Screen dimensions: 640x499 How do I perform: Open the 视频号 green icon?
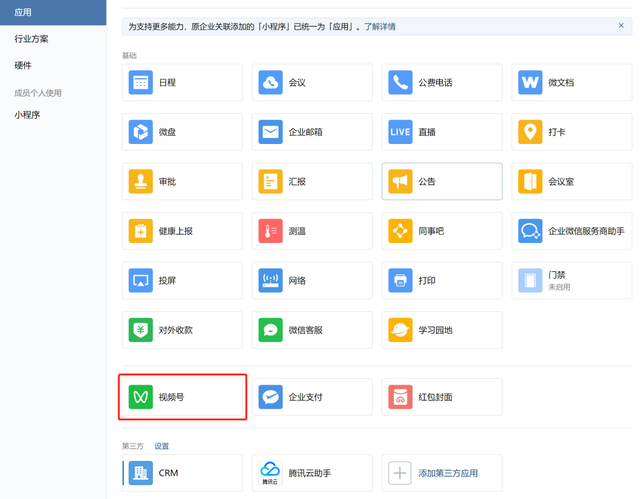pos(140,397)
